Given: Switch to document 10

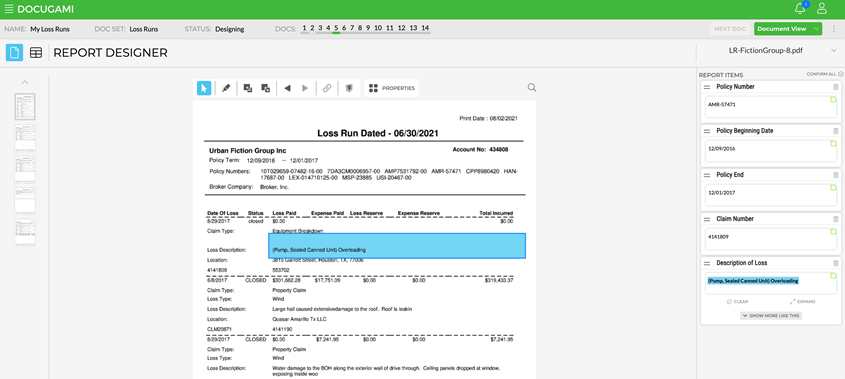Looking at the screenshot, I should pyautogui.click(x=378, y=28).
